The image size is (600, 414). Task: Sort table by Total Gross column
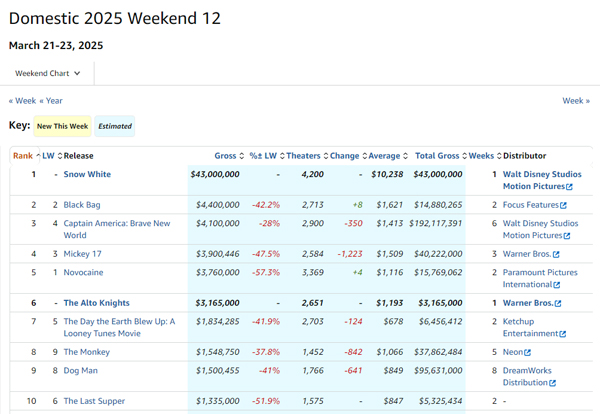pyautogui.click(x=441, y=156)
